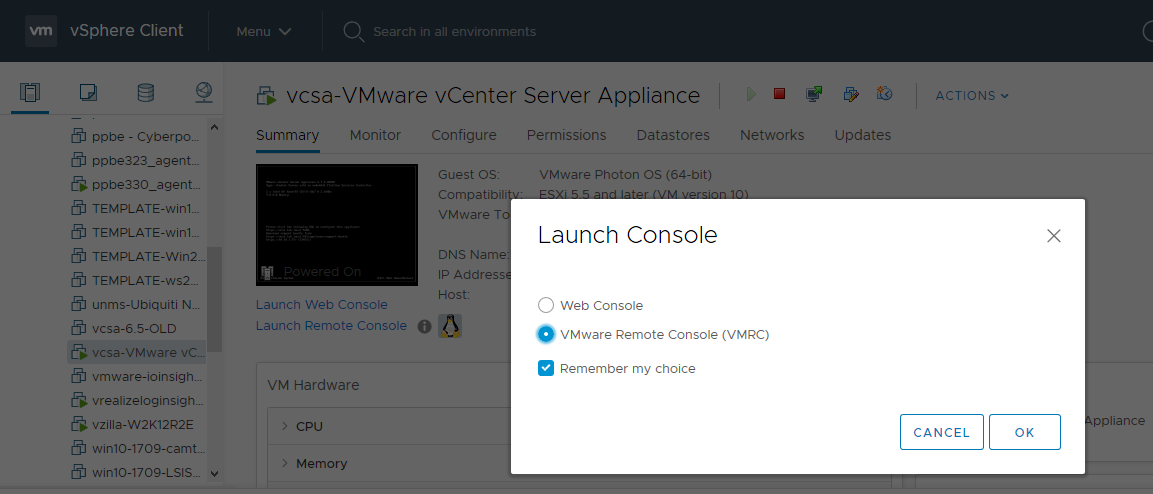The height and width of the screenshot is (494, 1153).
Task: Click the VM icon beside ppbe330_agent
Action: [x=79, y=185]
